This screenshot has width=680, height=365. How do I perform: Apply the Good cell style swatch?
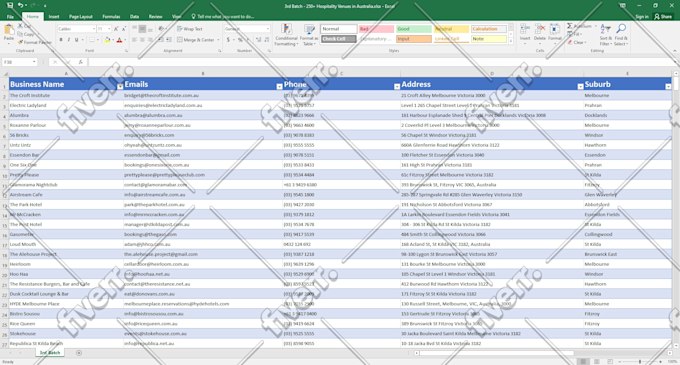coord(414,29)
